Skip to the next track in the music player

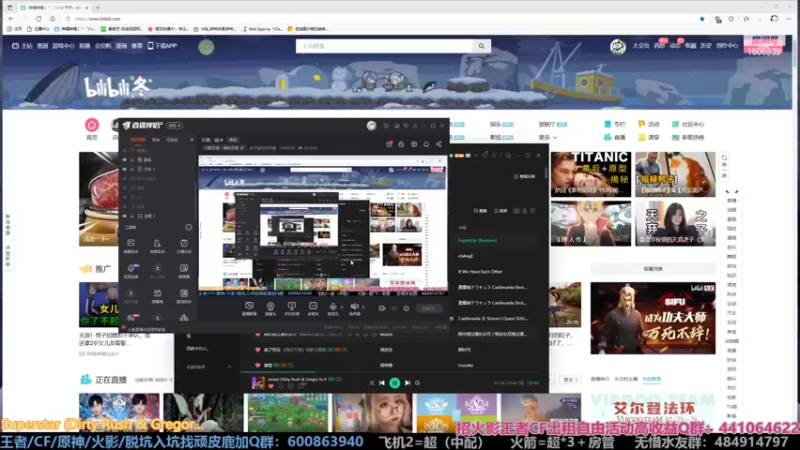407,383
